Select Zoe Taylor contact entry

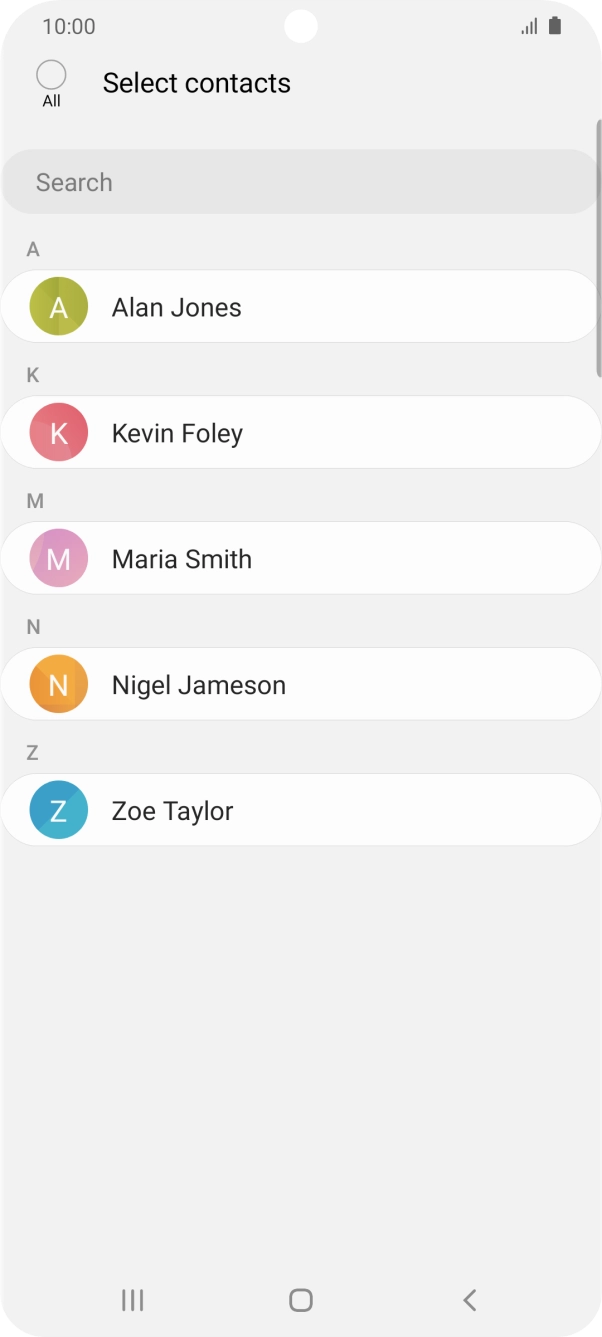point(300,810)
